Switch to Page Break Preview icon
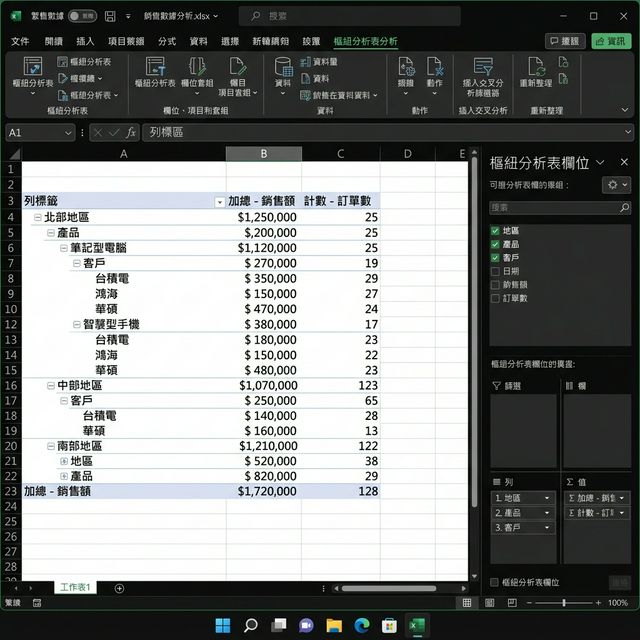 coord(512,603)
